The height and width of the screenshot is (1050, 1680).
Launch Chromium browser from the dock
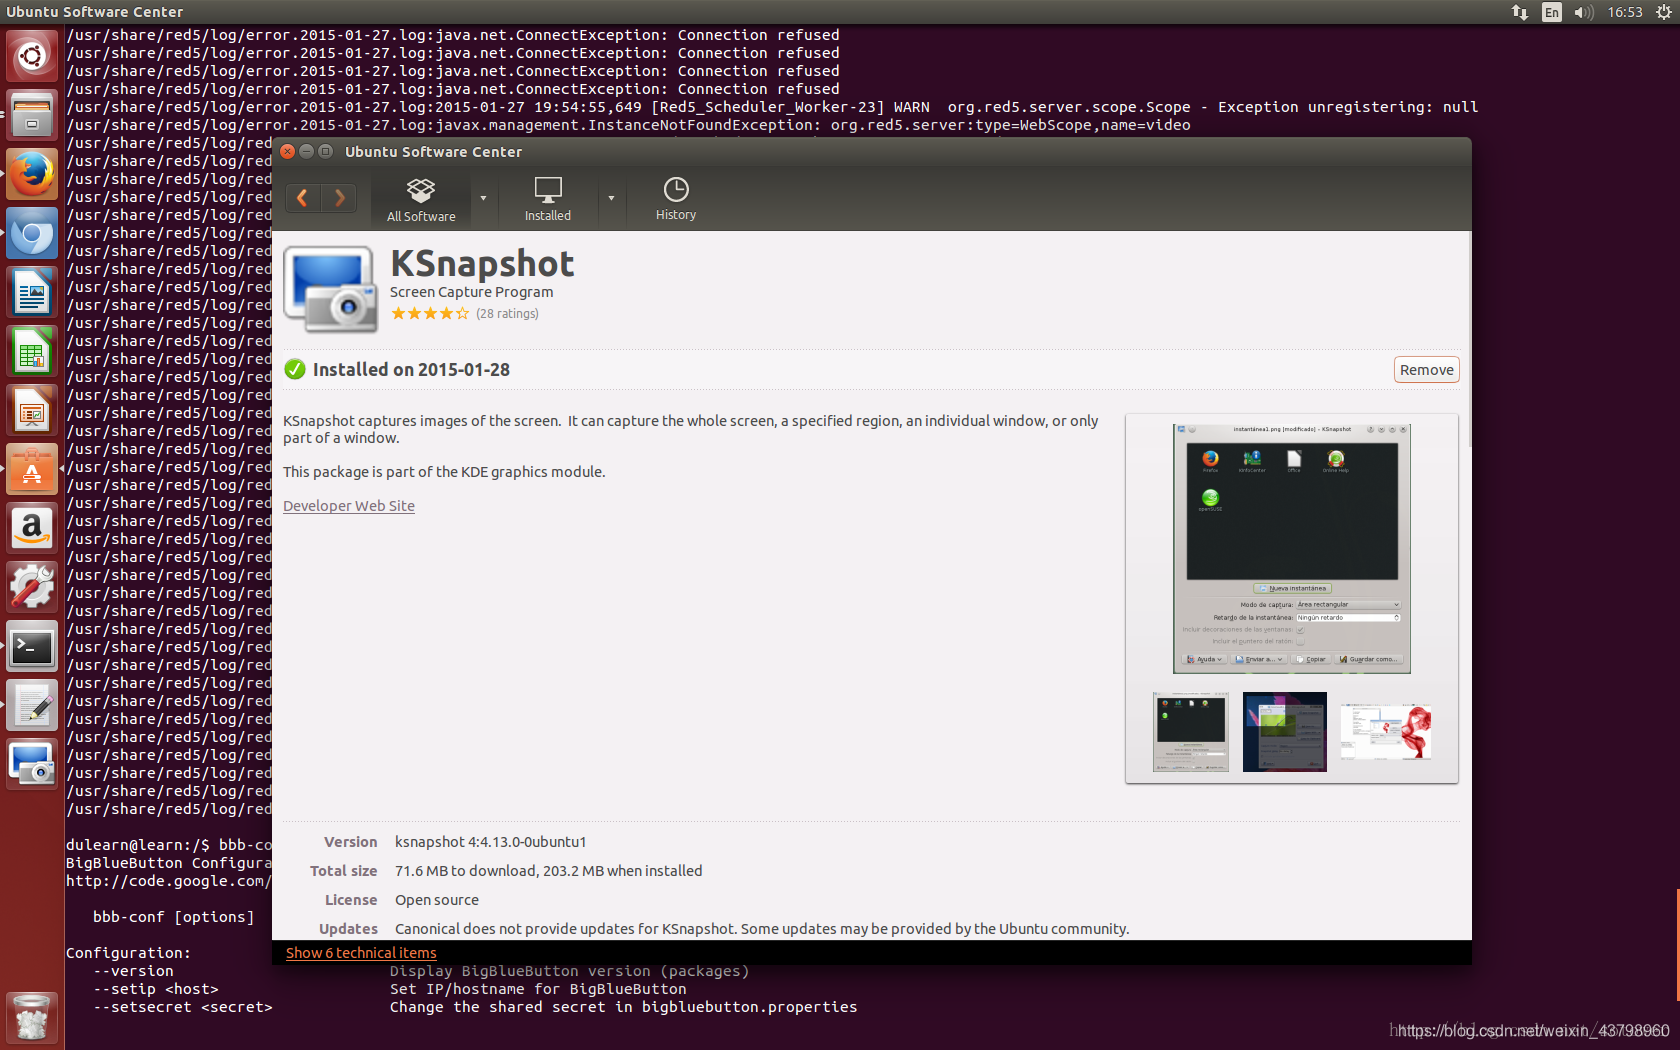click(32, 233)
